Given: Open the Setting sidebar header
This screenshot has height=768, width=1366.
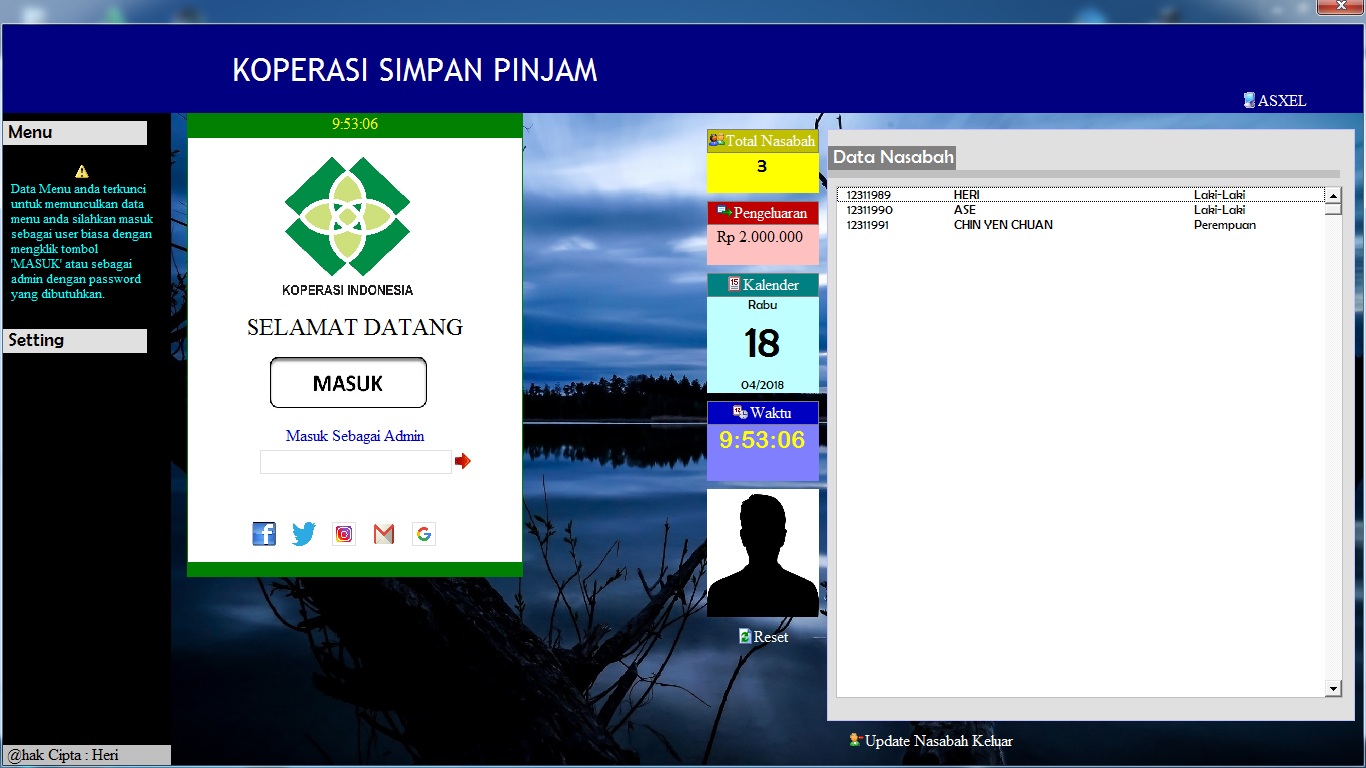Looking at the screenshot, I should (75, 340).
